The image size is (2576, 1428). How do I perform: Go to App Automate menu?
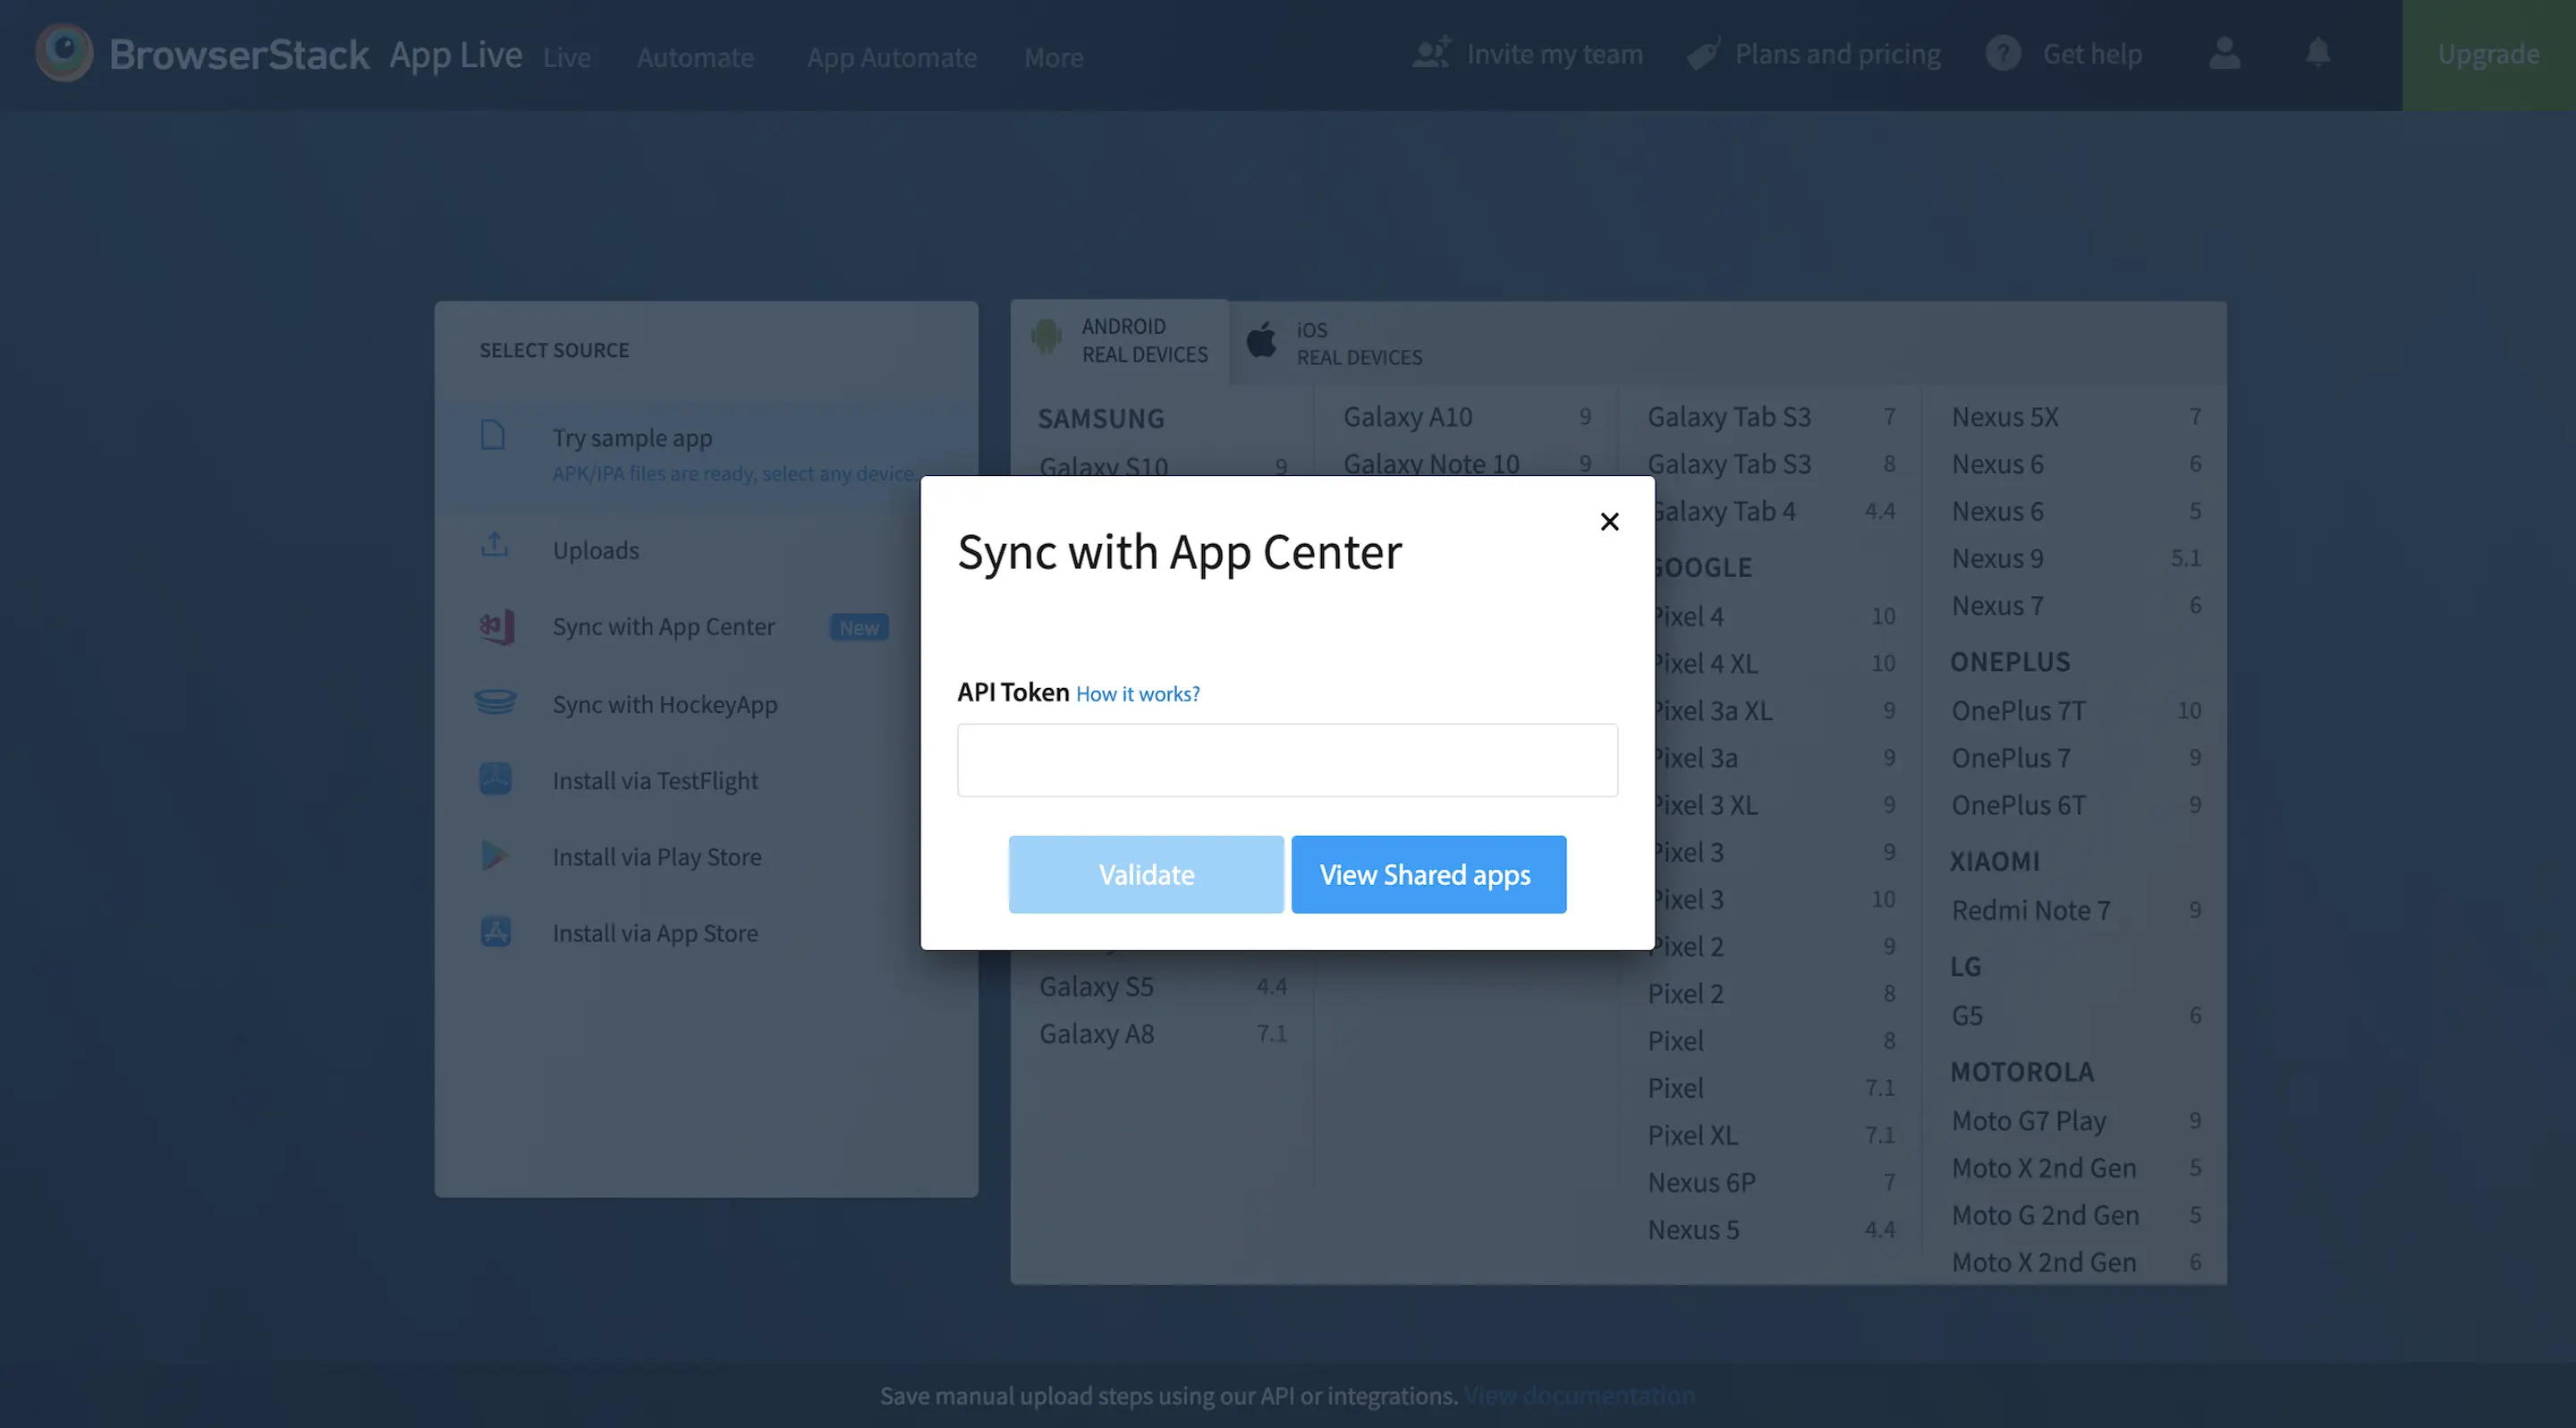891,58
